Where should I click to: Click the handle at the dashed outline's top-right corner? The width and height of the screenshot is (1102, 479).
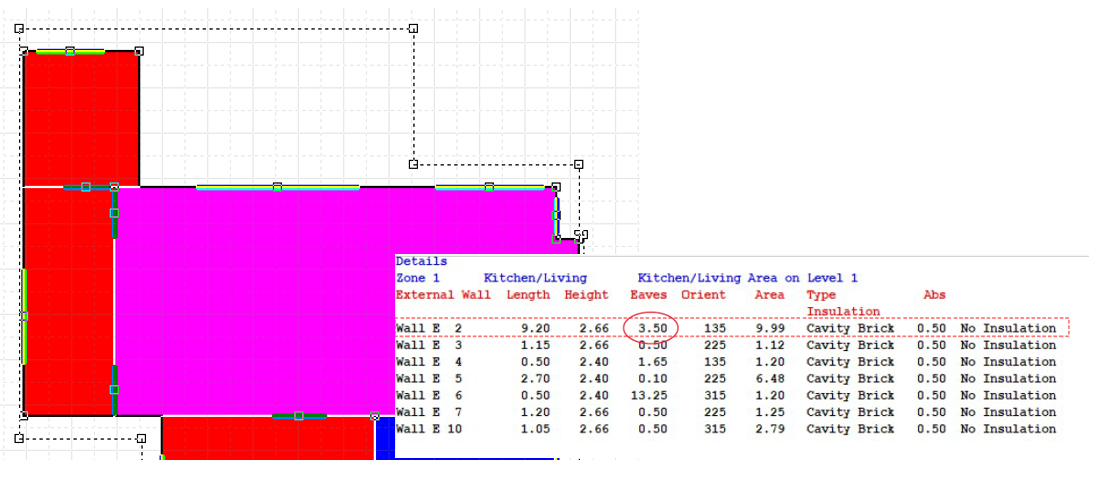[x=413, y=29]
